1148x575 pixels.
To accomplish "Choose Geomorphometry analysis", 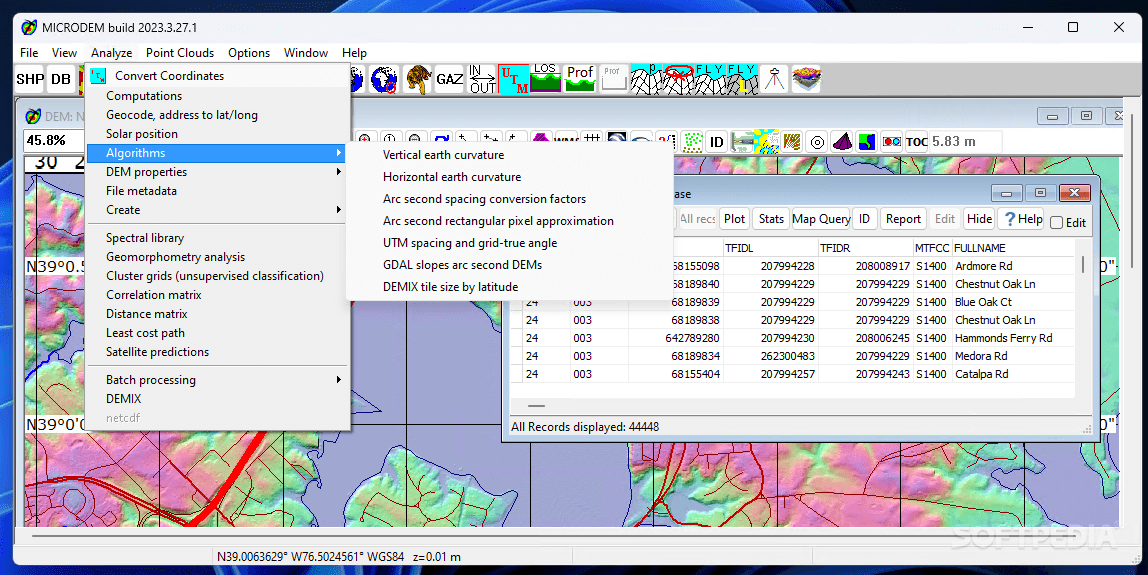I will coord(176,257).
